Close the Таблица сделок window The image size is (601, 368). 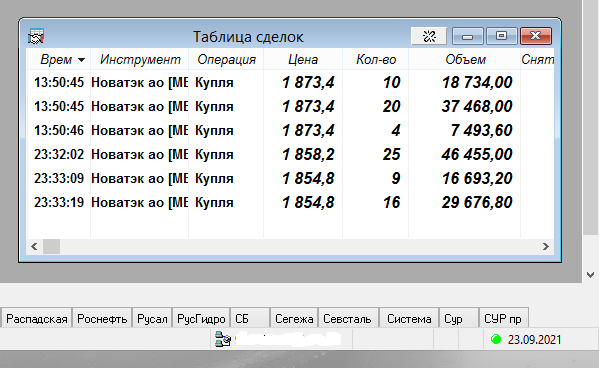536,36
